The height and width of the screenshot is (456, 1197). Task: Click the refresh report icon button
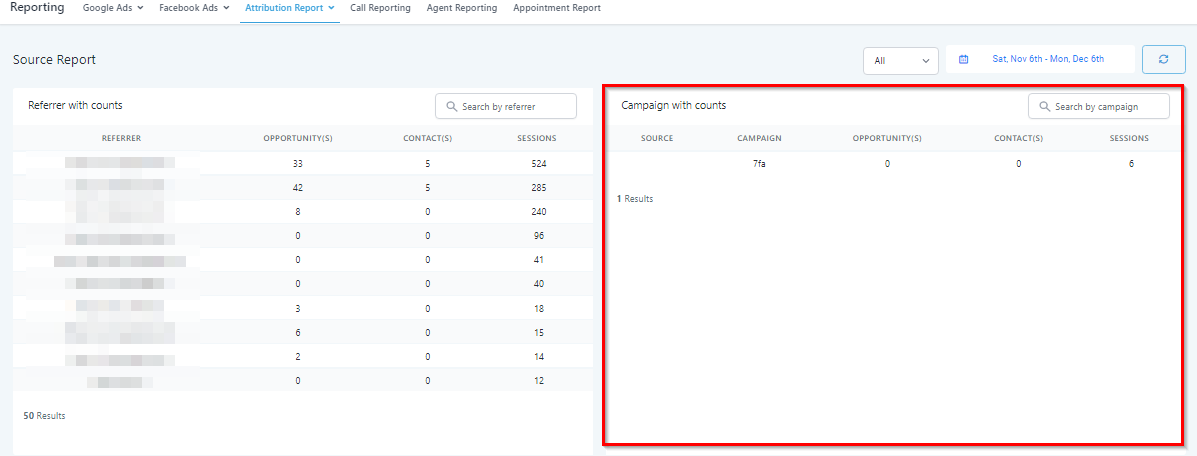(1164, 59)
